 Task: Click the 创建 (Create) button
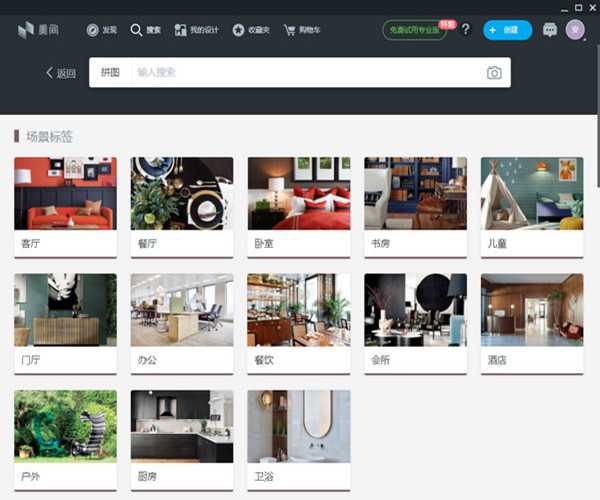pyautogui.click(x=507, y=30)
